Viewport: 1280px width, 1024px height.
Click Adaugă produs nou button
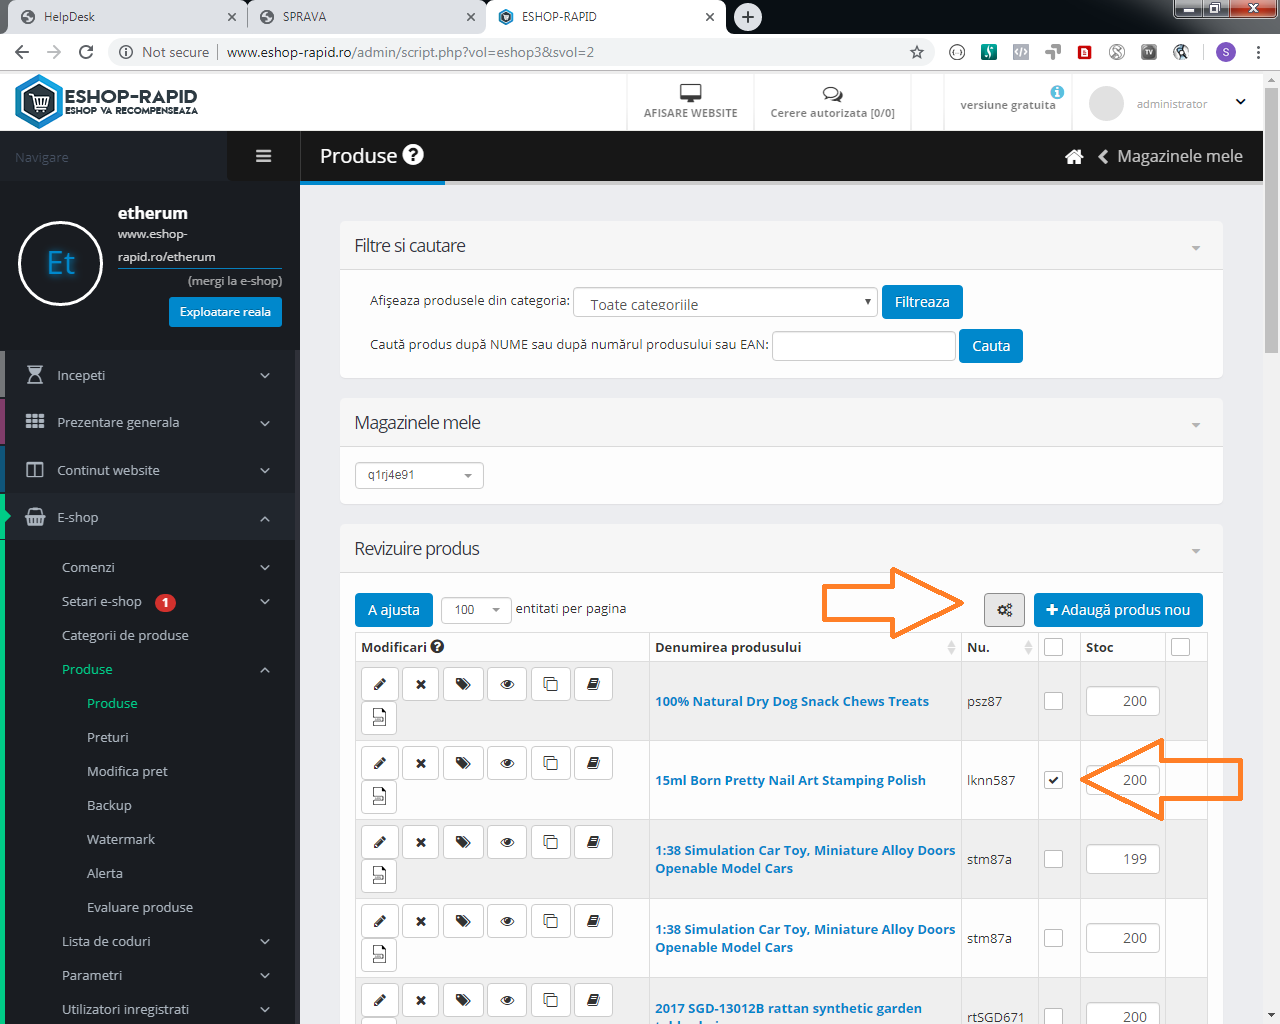[1118, 610]
